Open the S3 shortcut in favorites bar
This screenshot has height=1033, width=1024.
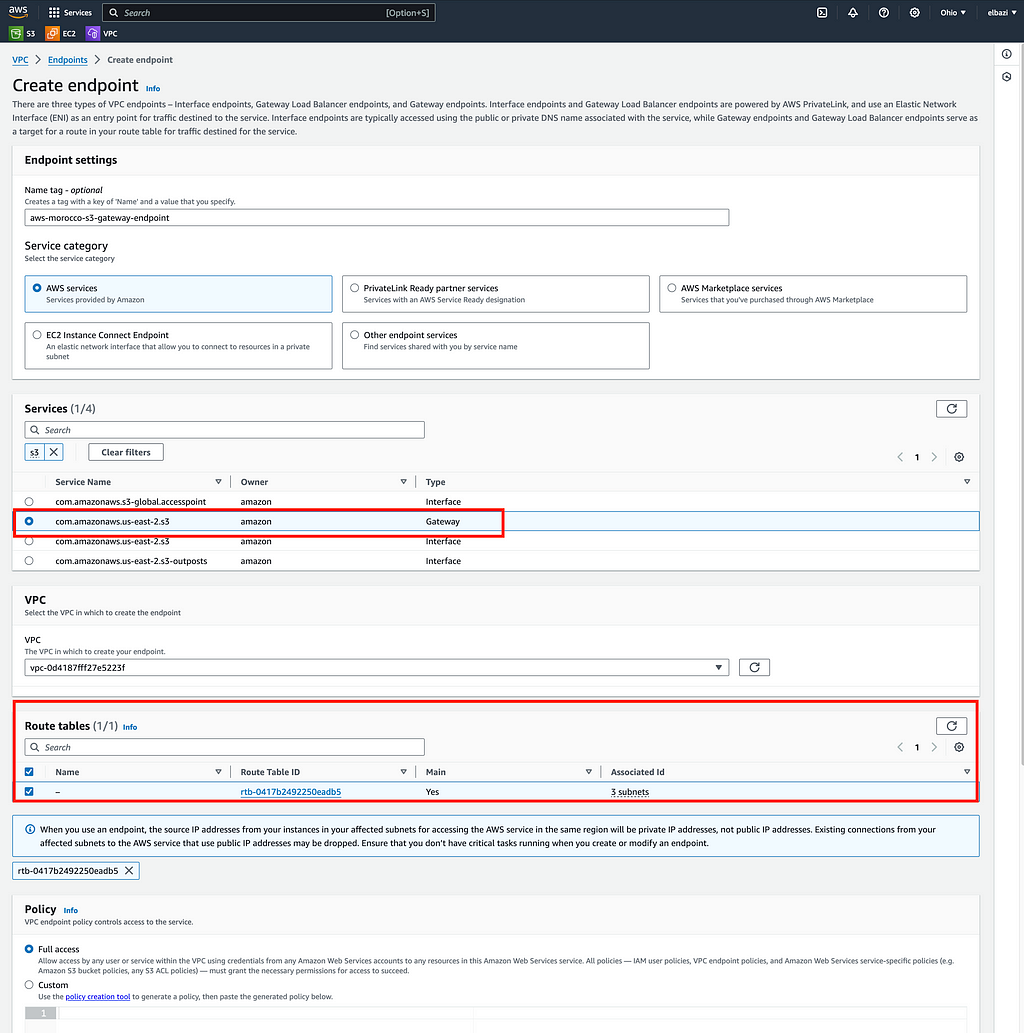(x=22, y=34)
